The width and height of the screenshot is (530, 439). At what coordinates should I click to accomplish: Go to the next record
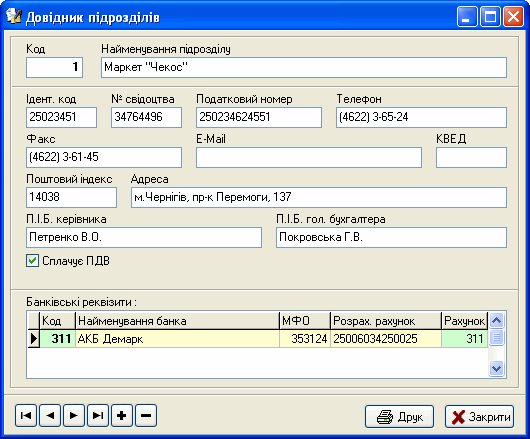[x=74, y=415]
